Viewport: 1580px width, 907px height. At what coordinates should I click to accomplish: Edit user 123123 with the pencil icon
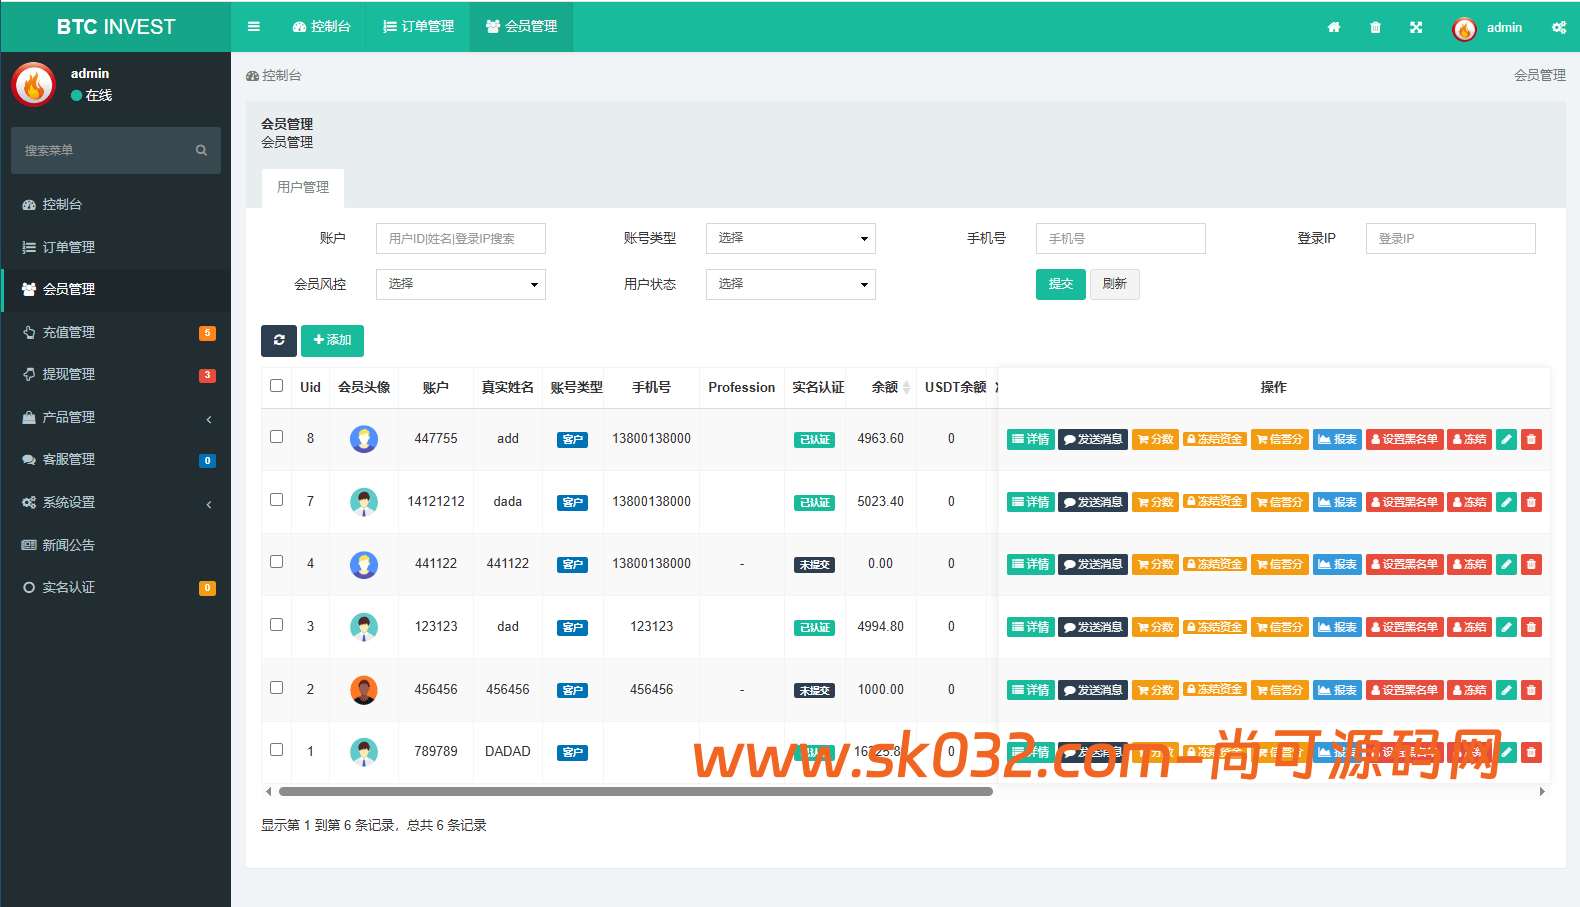pyautogui.click(x=1506, y=627)
